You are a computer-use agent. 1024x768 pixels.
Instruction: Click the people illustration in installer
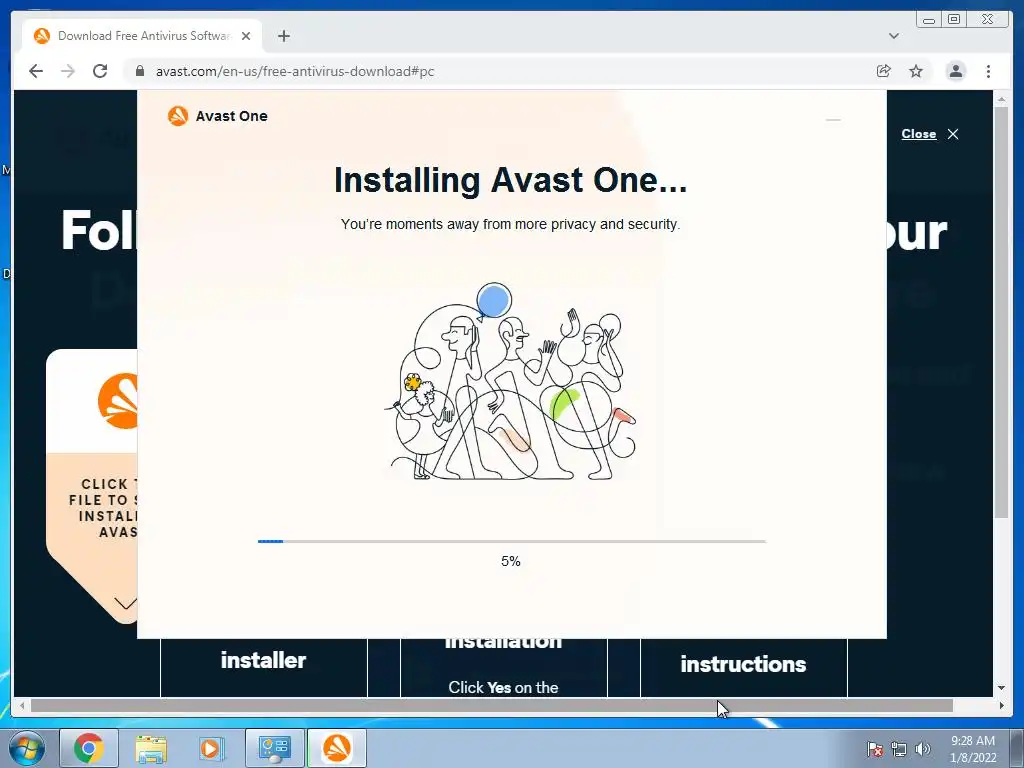(x=510, y=381)
